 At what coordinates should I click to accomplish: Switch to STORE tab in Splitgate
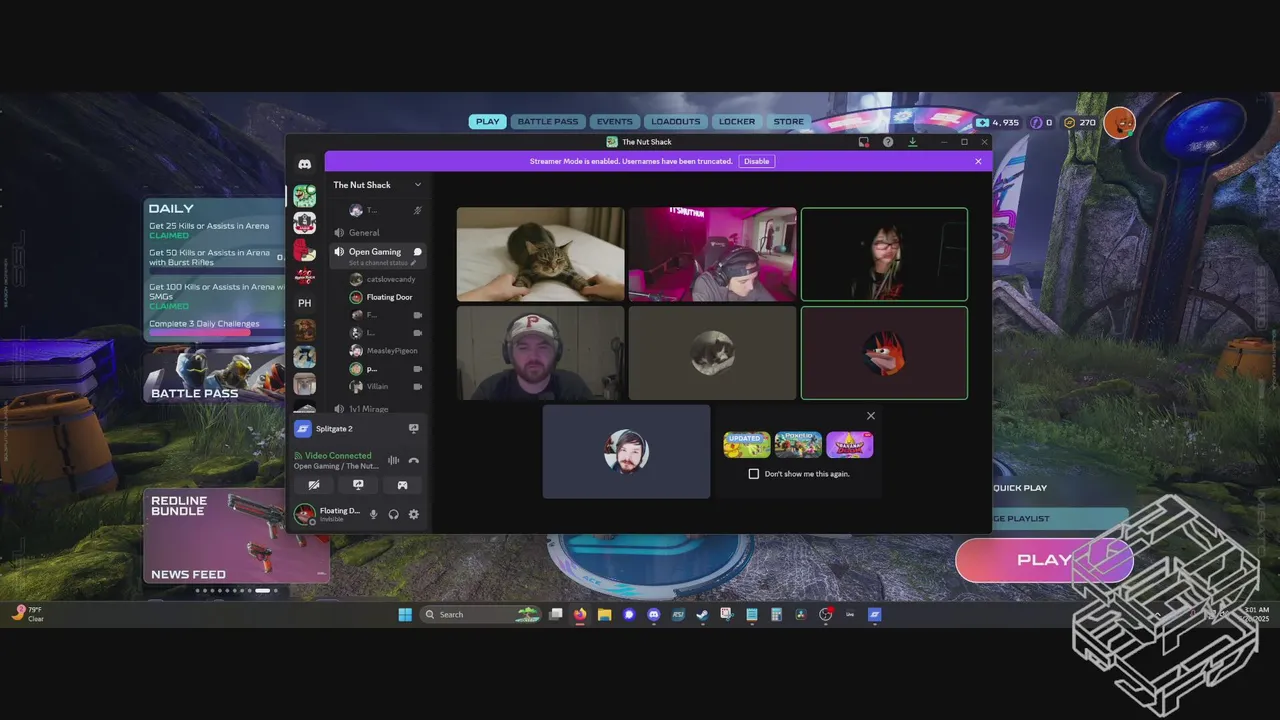point(789,122)
